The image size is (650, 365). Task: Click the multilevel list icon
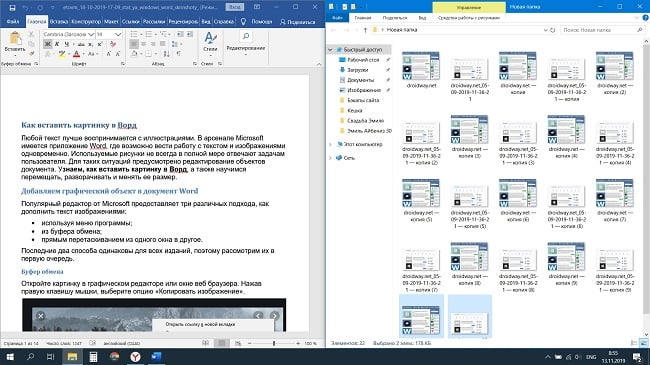click(x=164, y=34)
